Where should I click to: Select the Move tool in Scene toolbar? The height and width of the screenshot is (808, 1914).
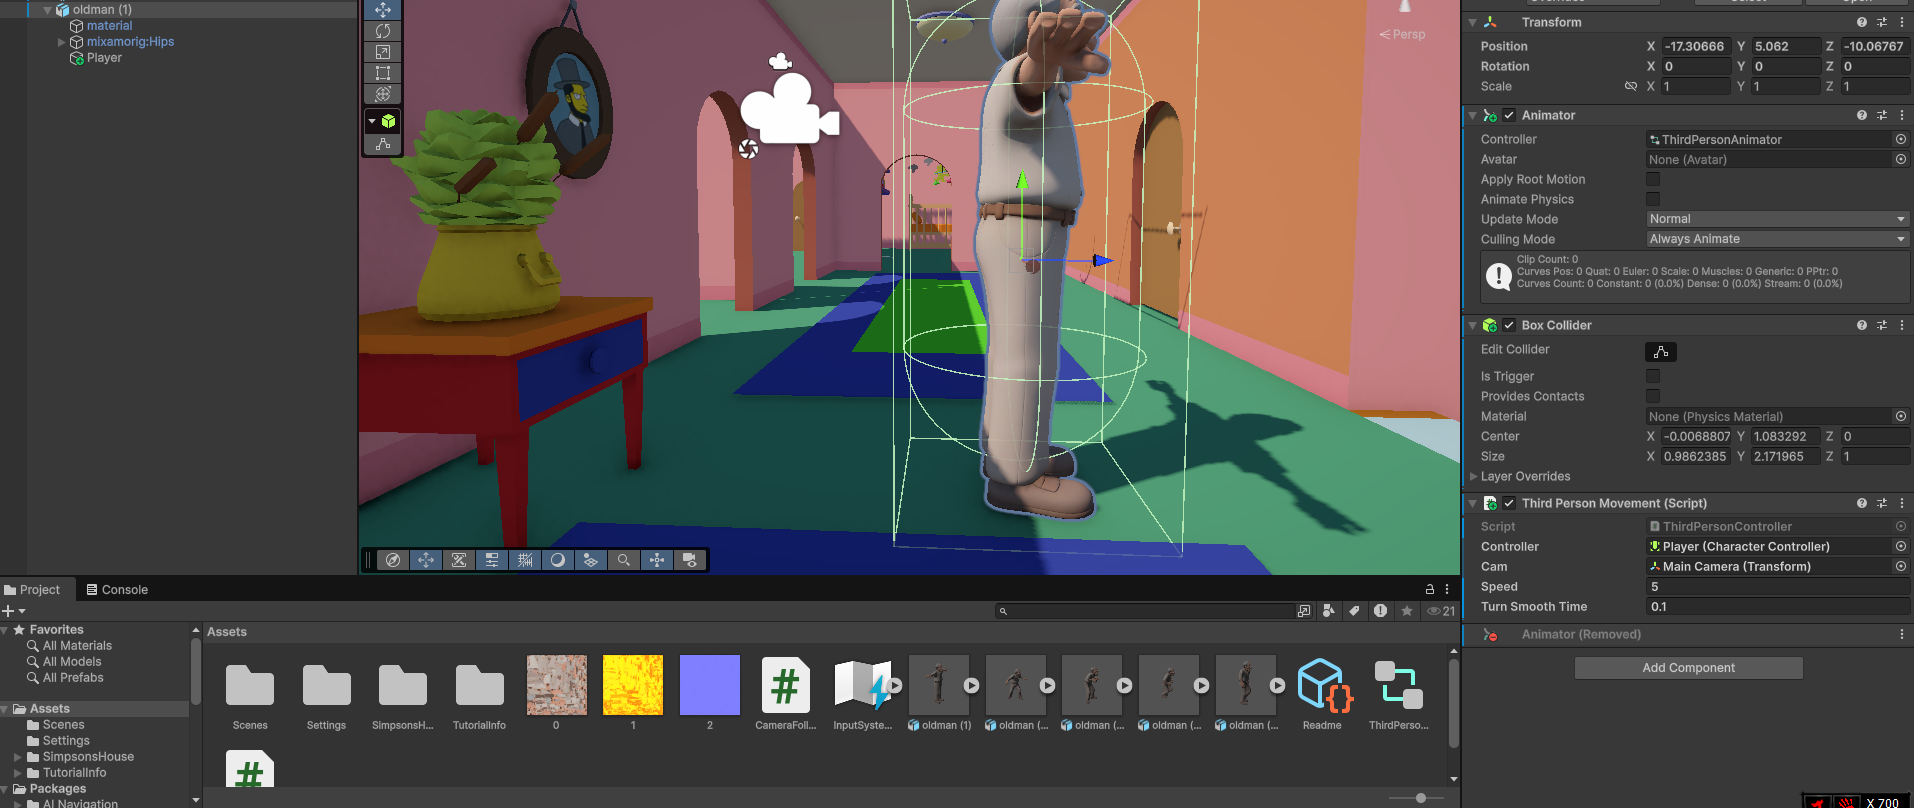coord(383,10)
